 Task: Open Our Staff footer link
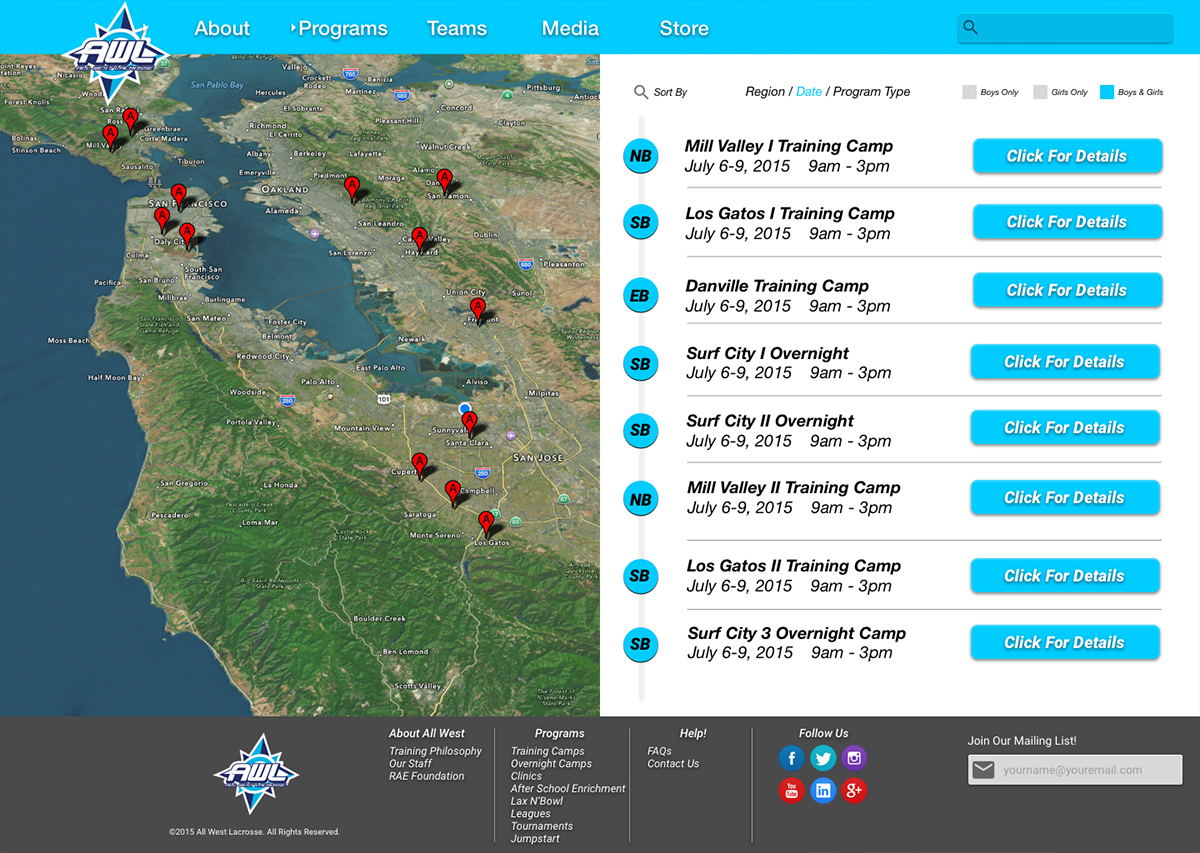pos(411,764)
